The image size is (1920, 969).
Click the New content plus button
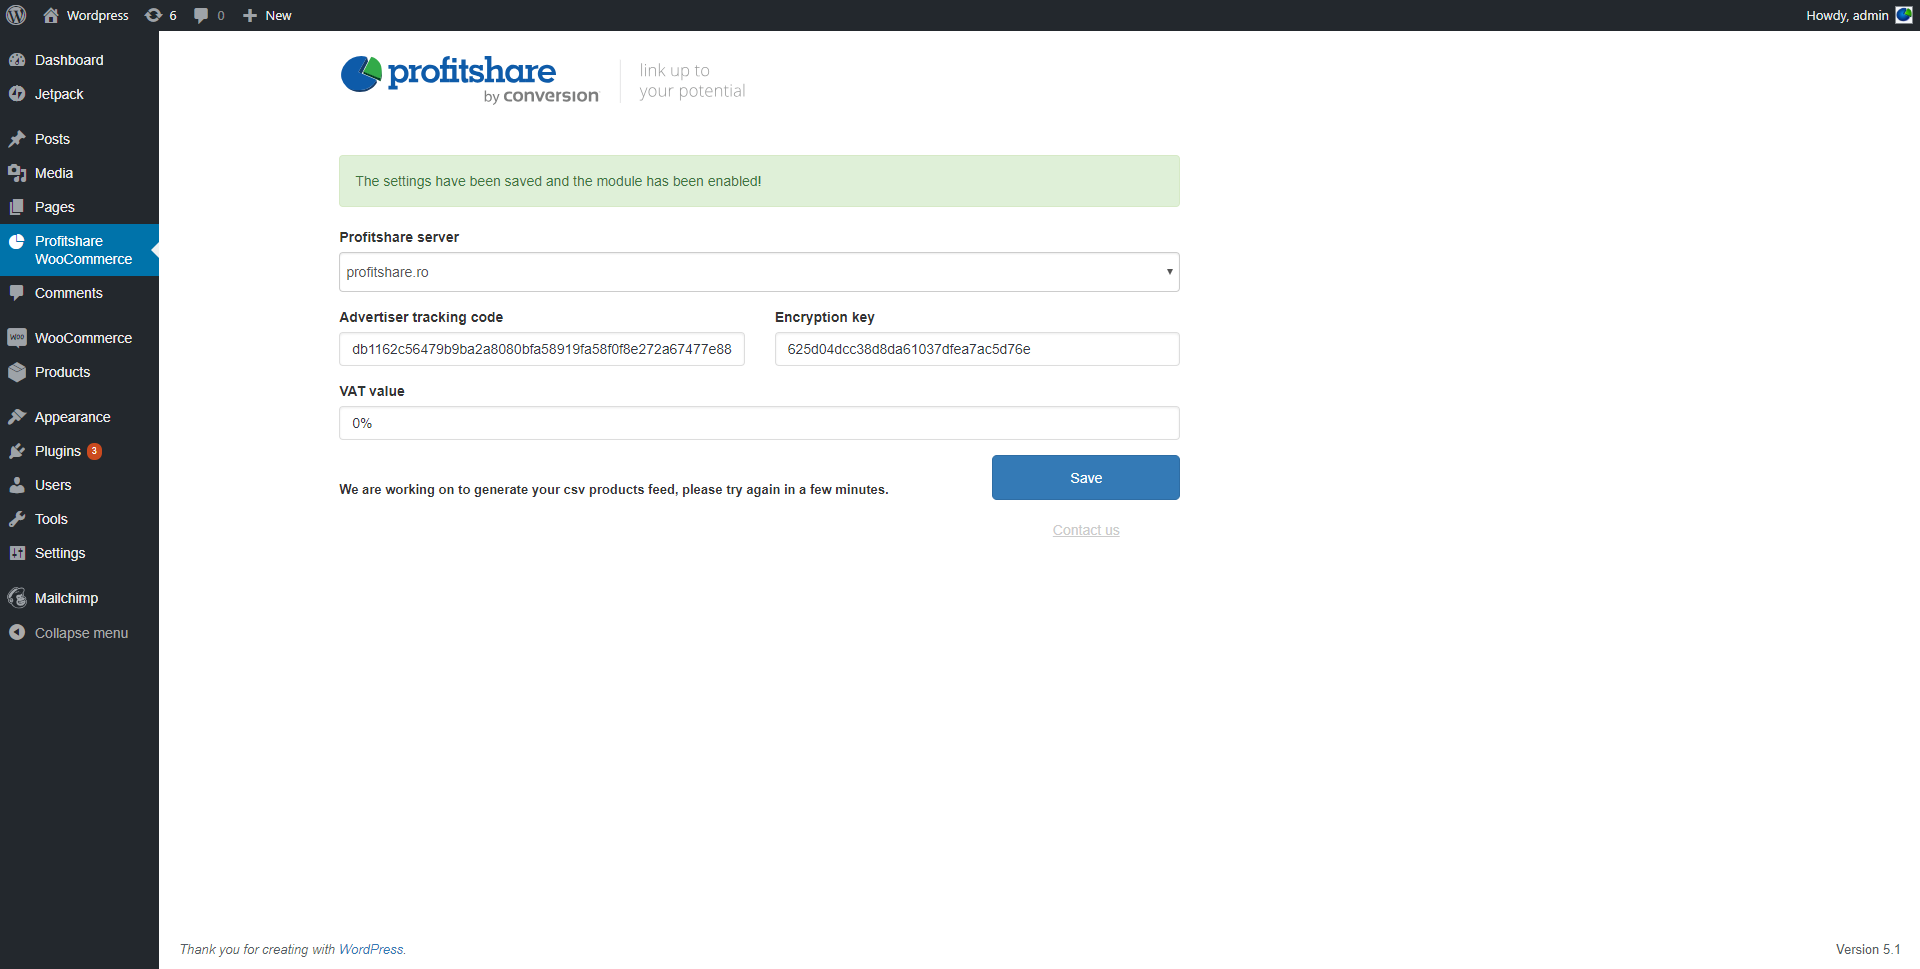267,15
